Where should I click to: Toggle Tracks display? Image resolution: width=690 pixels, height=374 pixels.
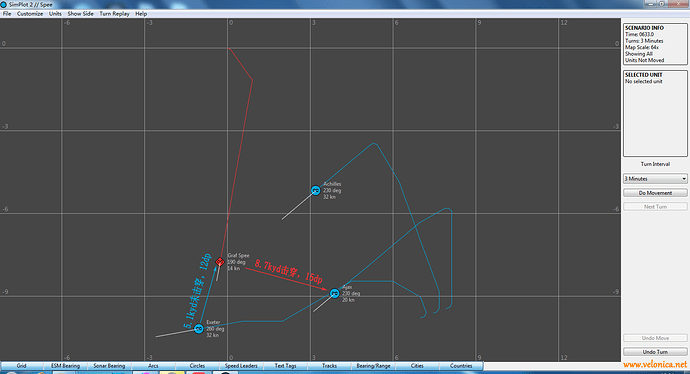pyautogui.click(x=329, y=366)
